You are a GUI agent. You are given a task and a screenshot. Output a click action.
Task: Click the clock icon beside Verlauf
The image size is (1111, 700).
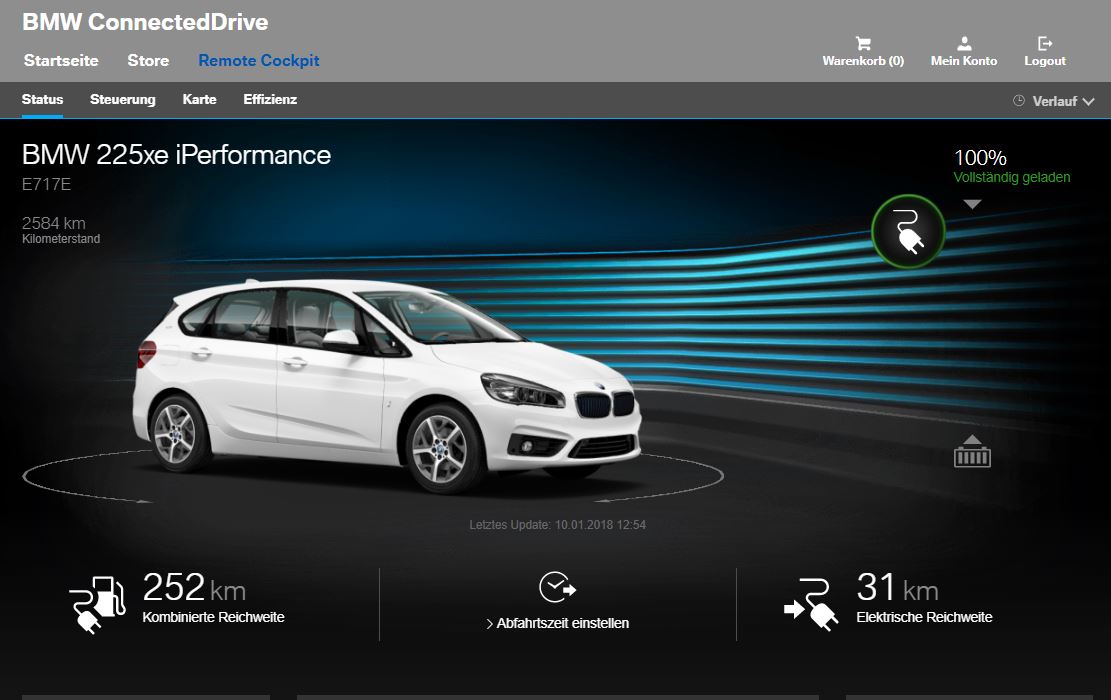[1019, 101]
